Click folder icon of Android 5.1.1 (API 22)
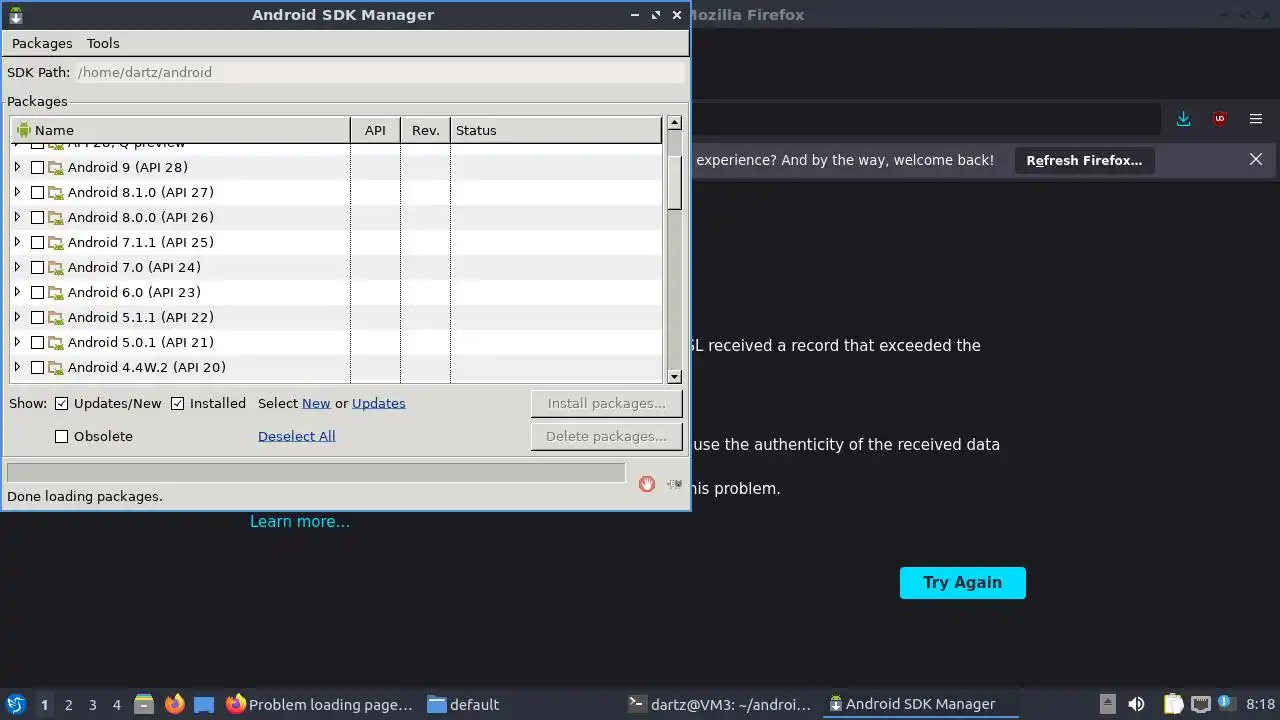 click(56, 318)
